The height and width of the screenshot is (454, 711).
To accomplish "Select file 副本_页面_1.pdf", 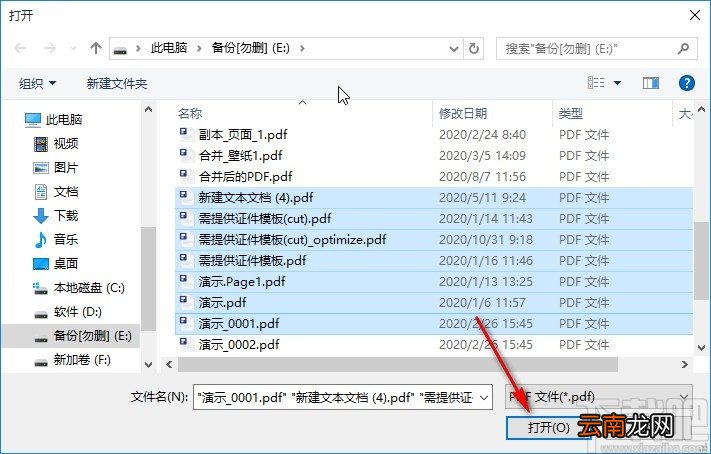I will click(243, 135).
